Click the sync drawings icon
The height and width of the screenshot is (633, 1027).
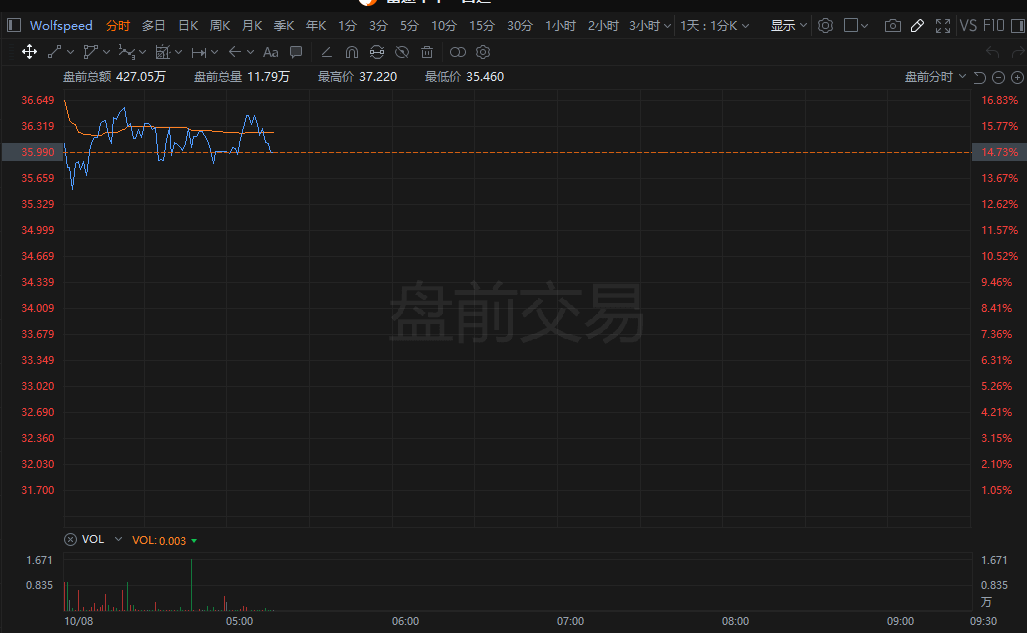pos(377,52)
